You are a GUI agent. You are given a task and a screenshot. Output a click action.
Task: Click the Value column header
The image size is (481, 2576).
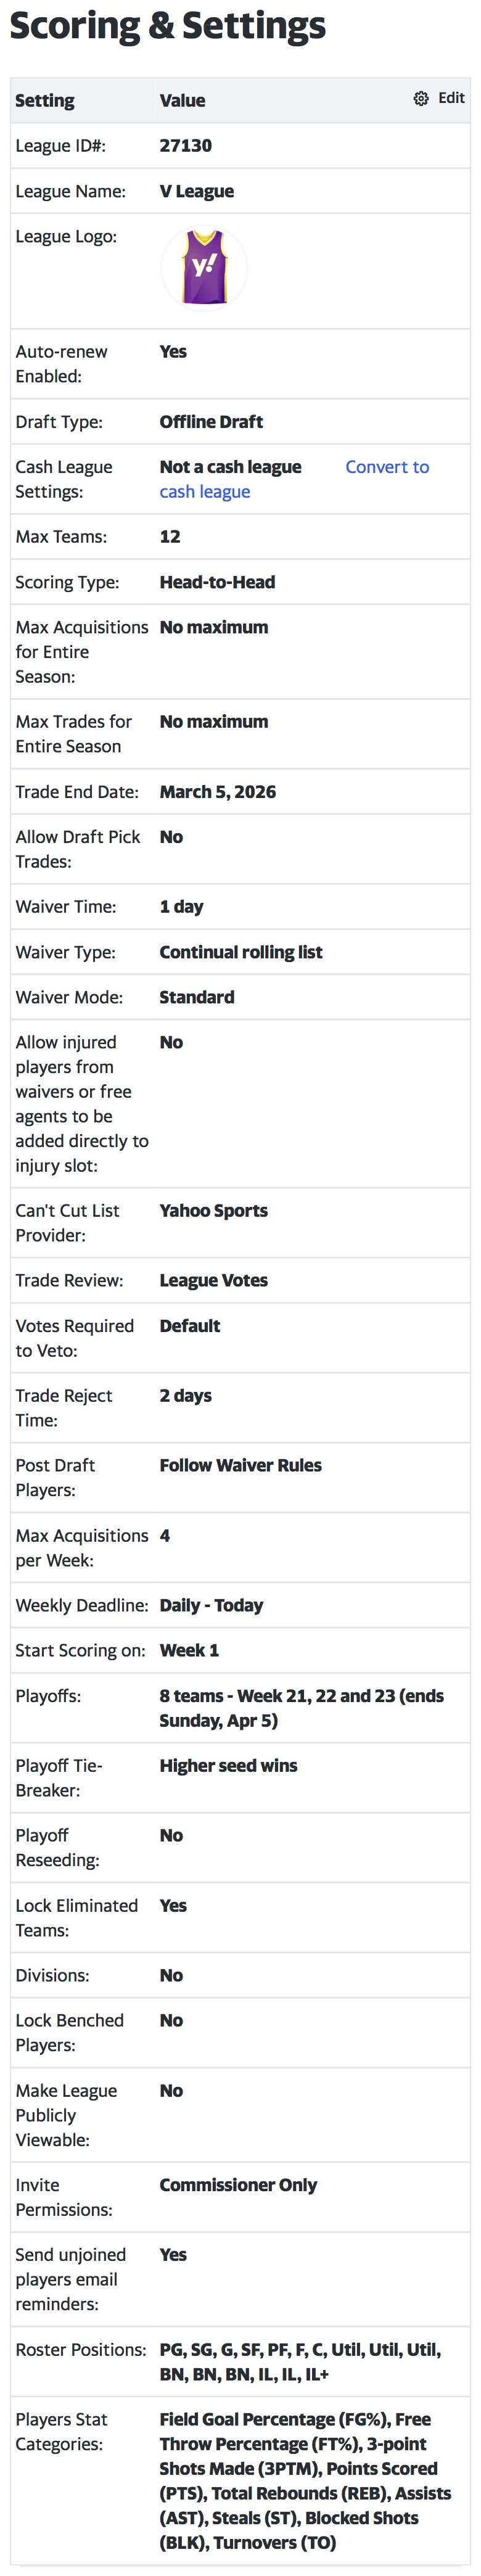tap(182, 100)
